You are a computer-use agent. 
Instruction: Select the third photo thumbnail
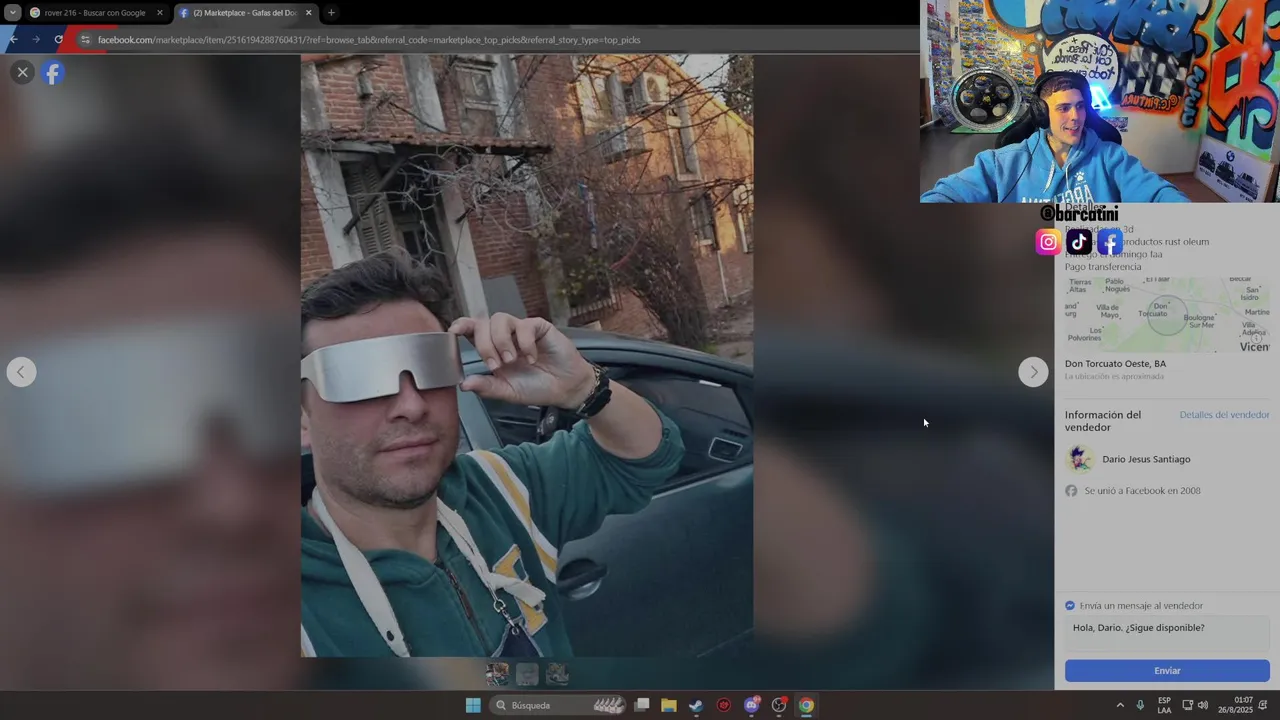[x=557, y=674]
